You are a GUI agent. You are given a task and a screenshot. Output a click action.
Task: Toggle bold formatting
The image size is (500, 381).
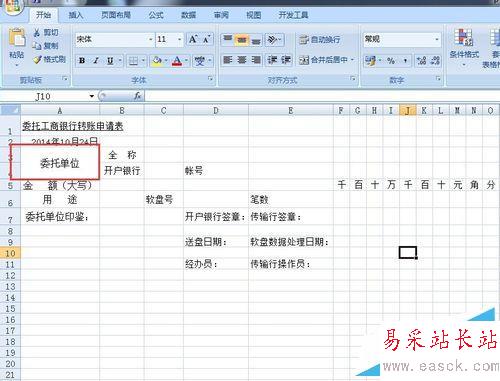coord(82,61)
